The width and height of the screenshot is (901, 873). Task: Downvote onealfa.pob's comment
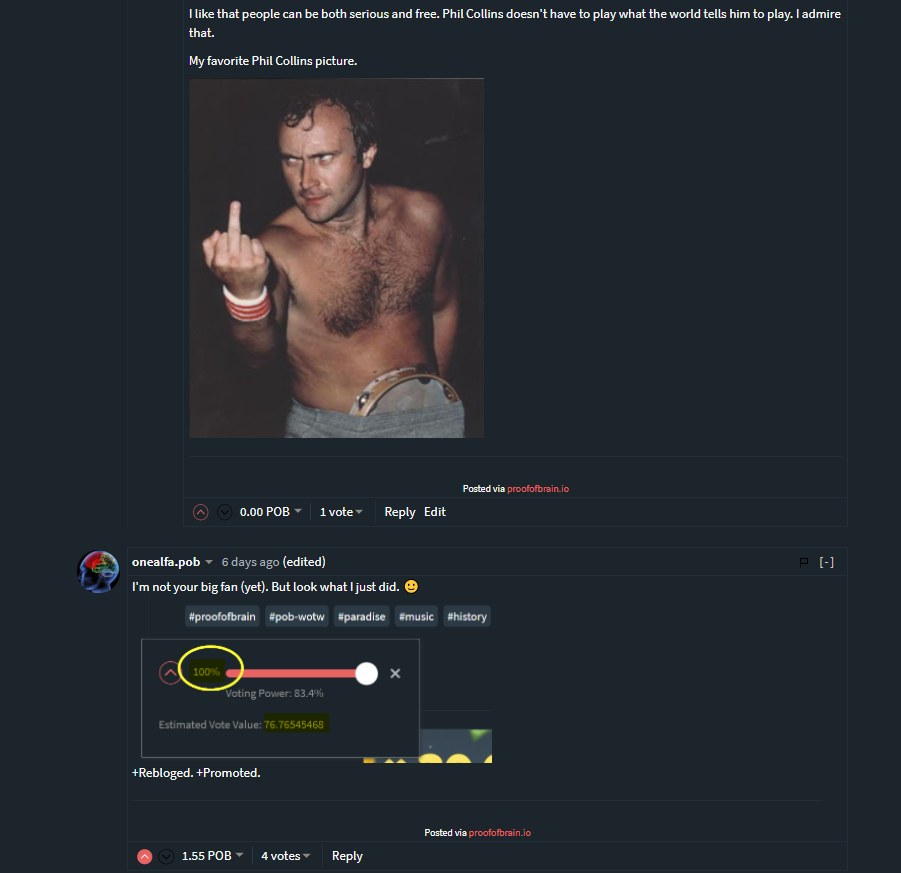tap(166, 856)
